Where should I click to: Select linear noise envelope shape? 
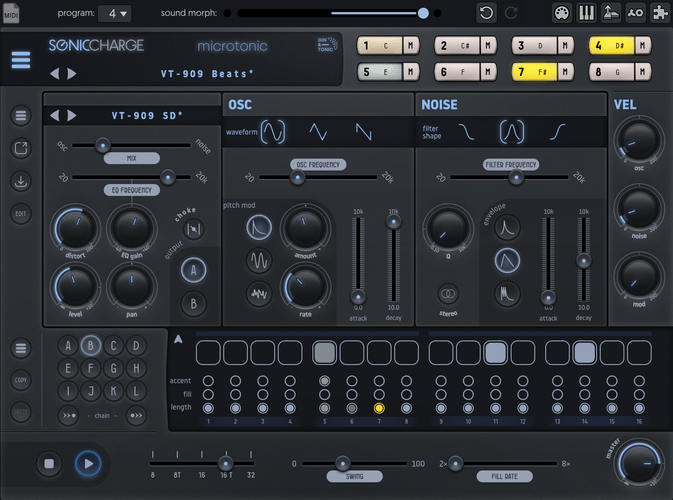[x=507, y=261]
